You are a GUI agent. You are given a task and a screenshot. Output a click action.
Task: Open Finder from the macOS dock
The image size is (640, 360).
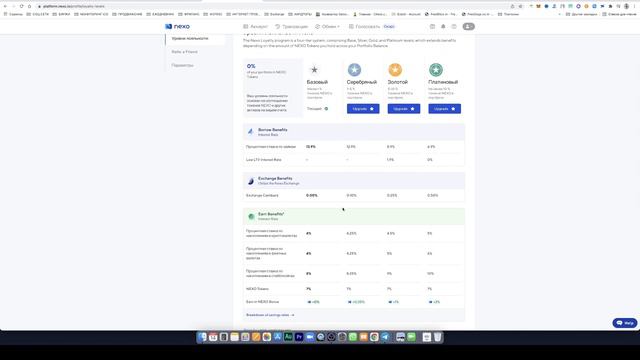(x=202, y=337)
